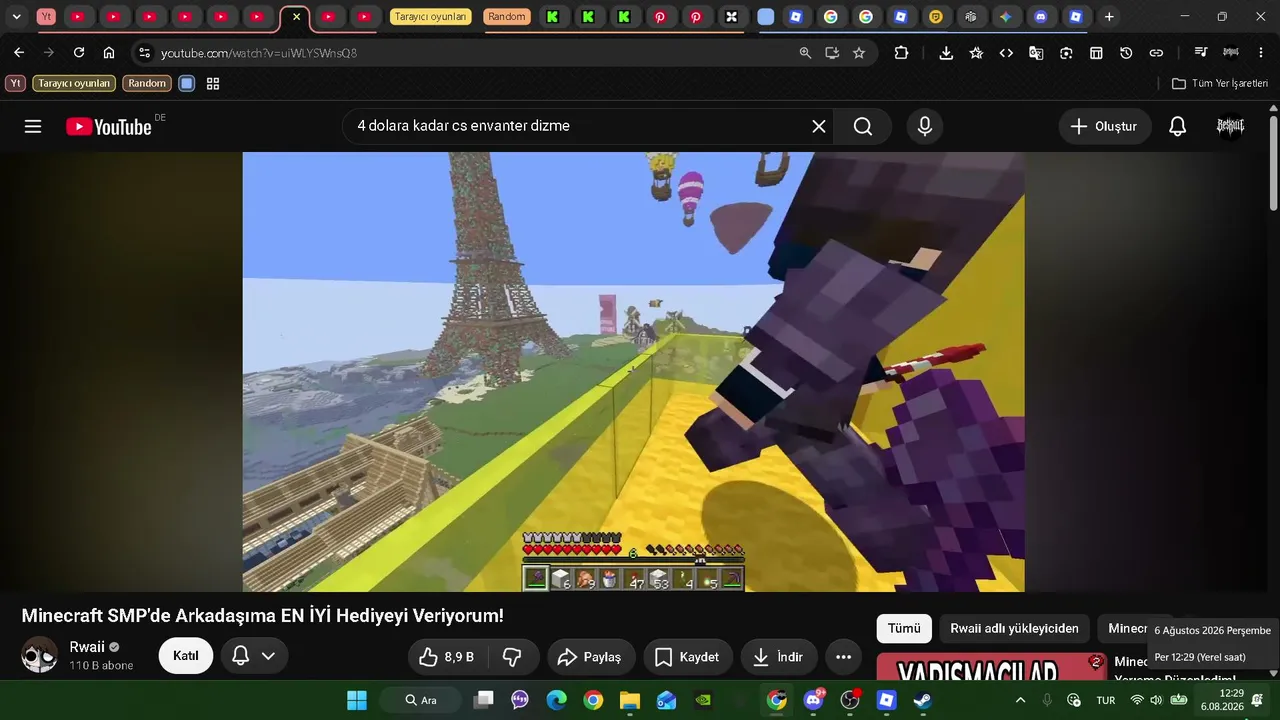Open Tüm Yer İşaretleri folder
This screenshot has height=720, width=1280.
(x=1220, y=84)
